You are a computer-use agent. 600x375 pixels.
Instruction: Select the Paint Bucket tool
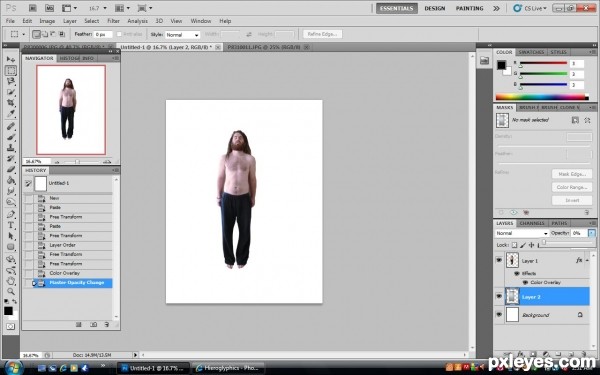[11, 180]
